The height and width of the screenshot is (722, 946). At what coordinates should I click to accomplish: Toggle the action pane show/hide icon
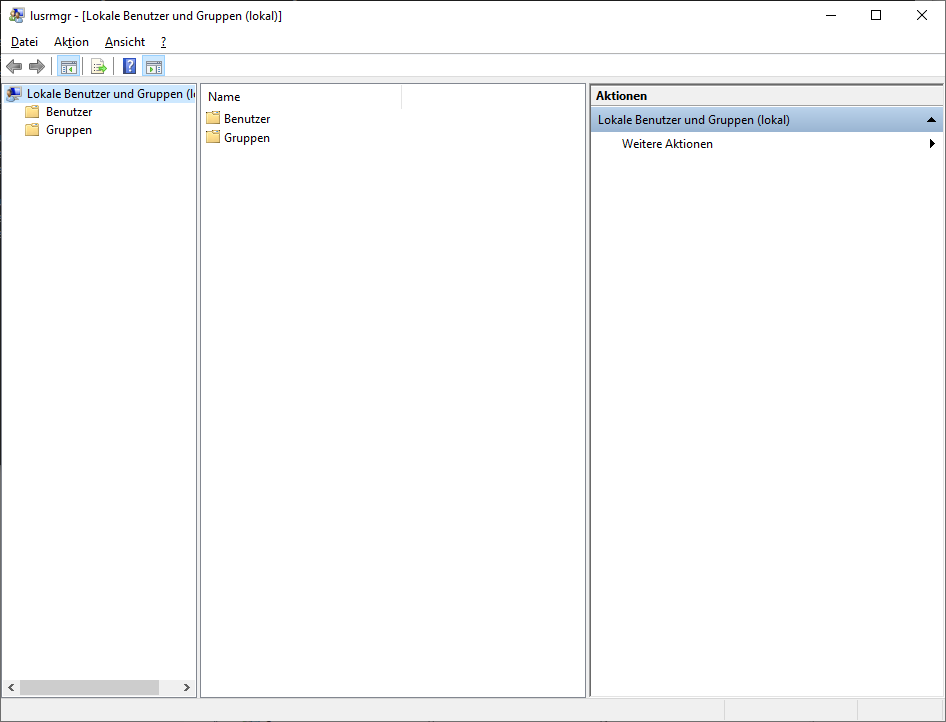pyautogui.click(x=154, y=66)
